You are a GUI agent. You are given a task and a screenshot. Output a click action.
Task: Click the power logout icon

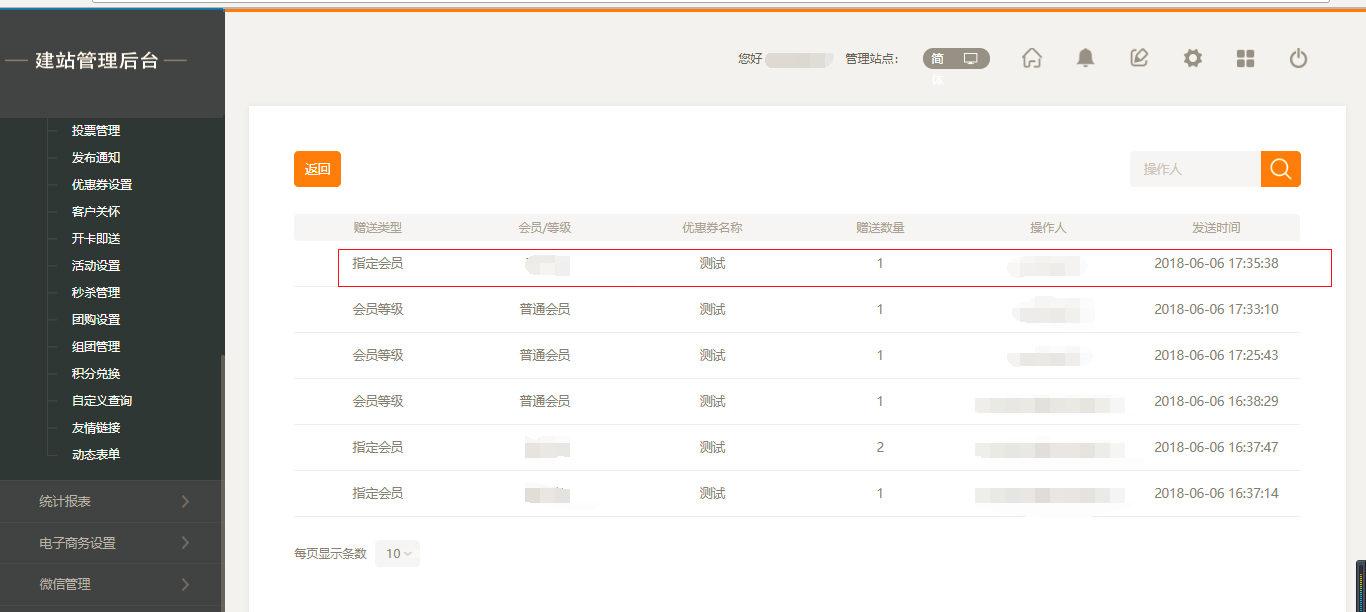[1298, 59]
